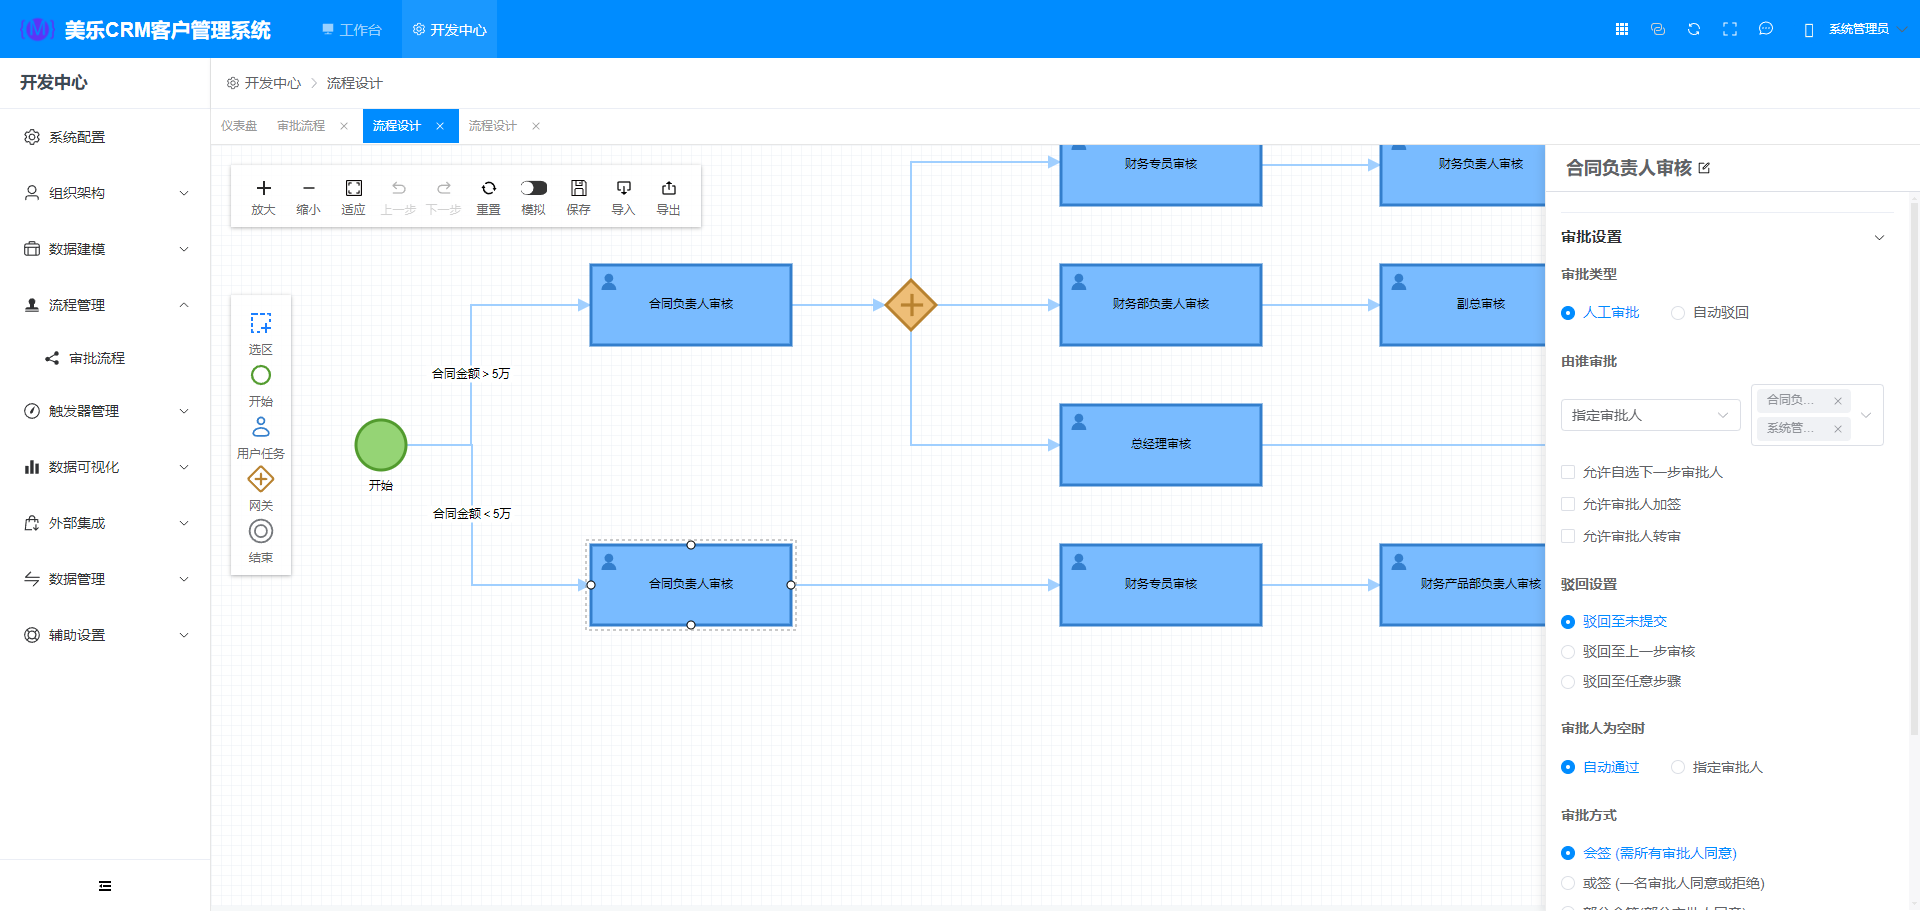
Task: Select the gateway (网关) node tool
Action: 261,480
